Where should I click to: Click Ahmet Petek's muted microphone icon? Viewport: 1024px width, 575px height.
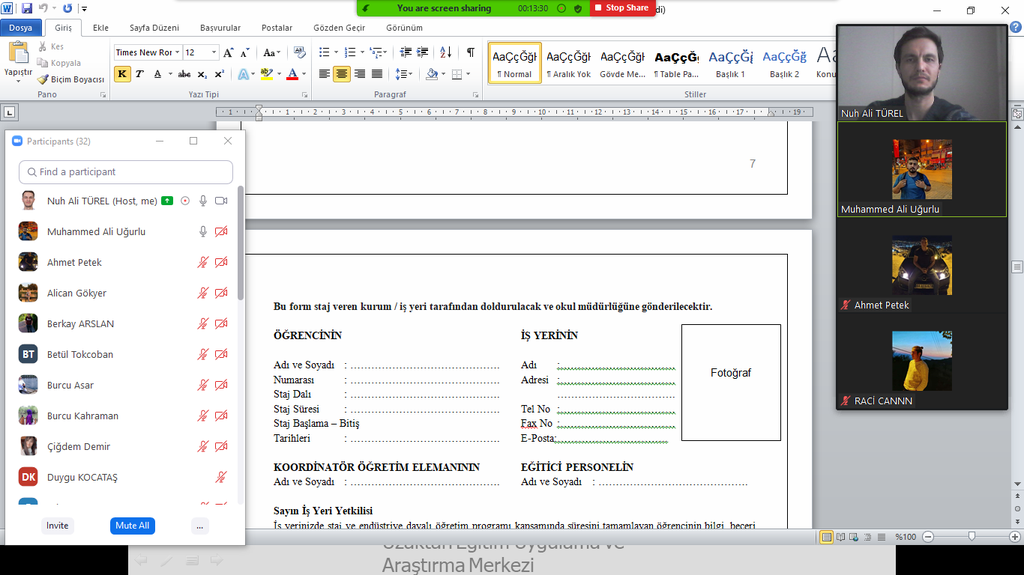tap(203, 263)
